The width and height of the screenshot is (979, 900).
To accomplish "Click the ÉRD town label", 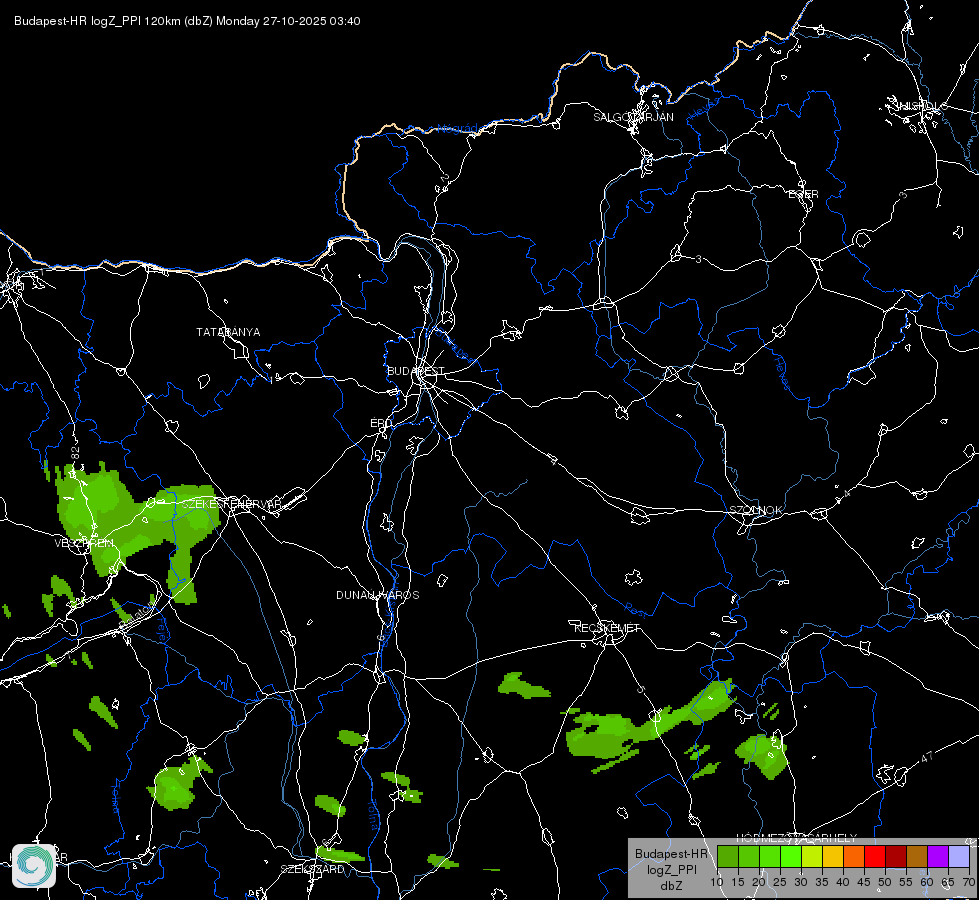I will [381, 423].
